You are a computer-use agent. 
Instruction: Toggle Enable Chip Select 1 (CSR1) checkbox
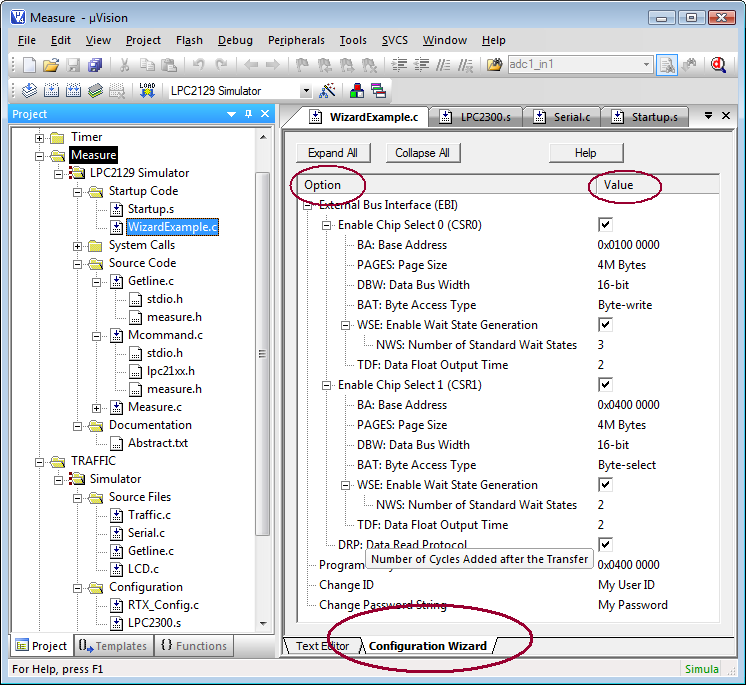tap(605, 384)
